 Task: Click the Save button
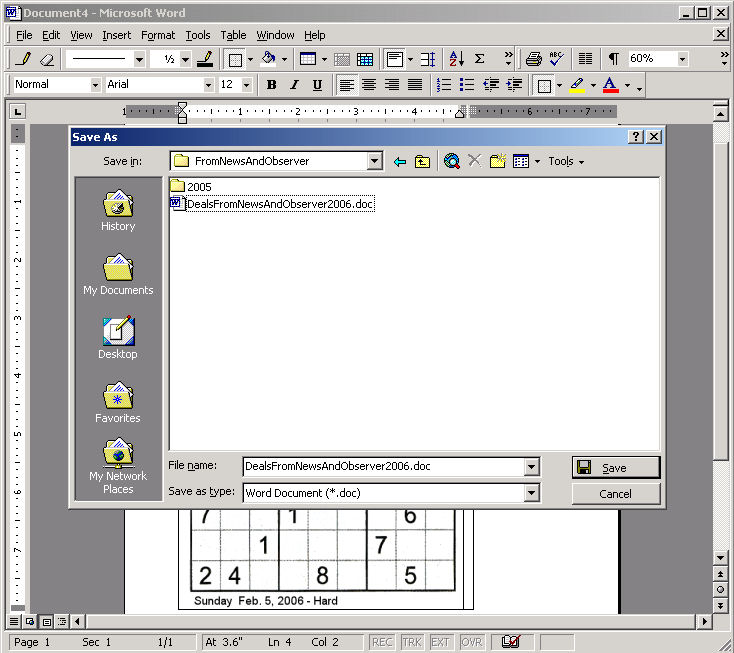[x=616, y=467]
